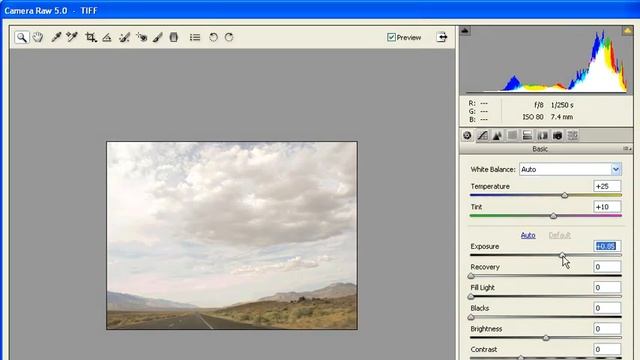
Task: Select the Color Sampler tool
Action: [72, 38]
